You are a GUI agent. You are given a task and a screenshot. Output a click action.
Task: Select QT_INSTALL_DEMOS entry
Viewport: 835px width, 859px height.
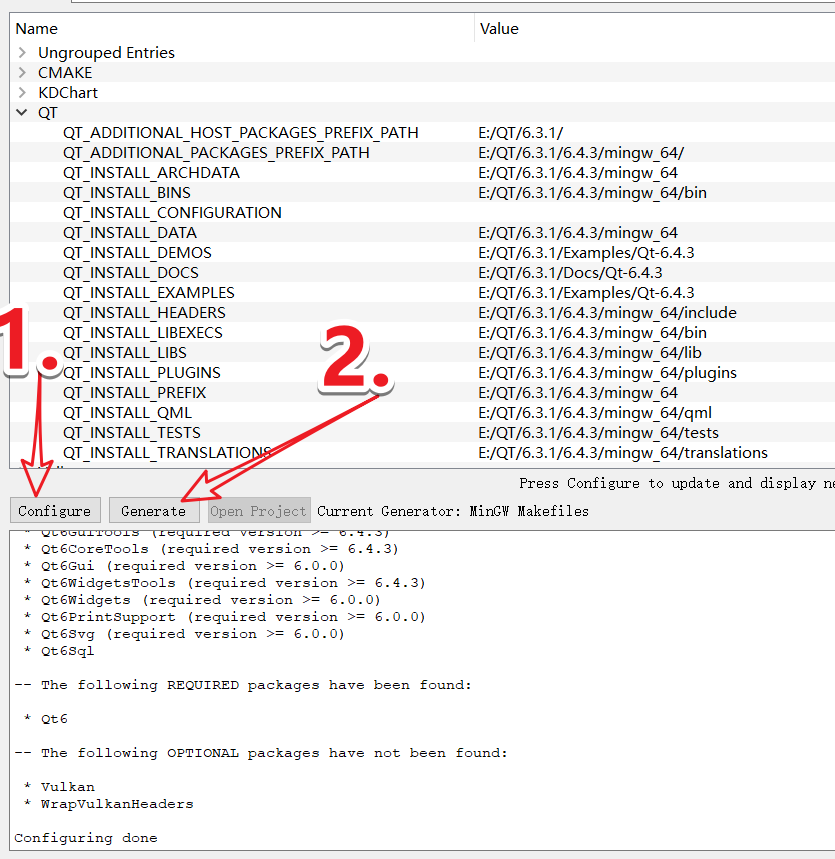coord(137,253)
